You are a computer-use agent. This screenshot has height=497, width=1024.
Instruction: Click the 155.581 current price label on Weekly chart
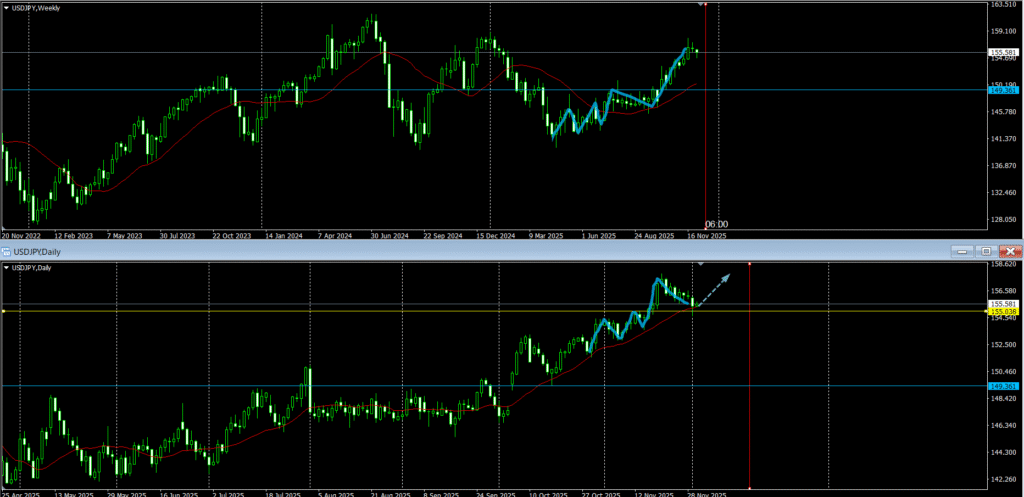(1003, 52)
